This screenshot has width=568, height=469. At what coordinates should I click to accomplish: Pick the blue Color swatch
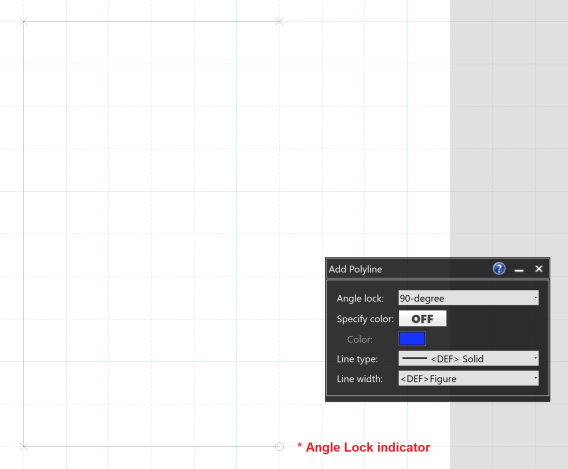(x=412, y=339)
